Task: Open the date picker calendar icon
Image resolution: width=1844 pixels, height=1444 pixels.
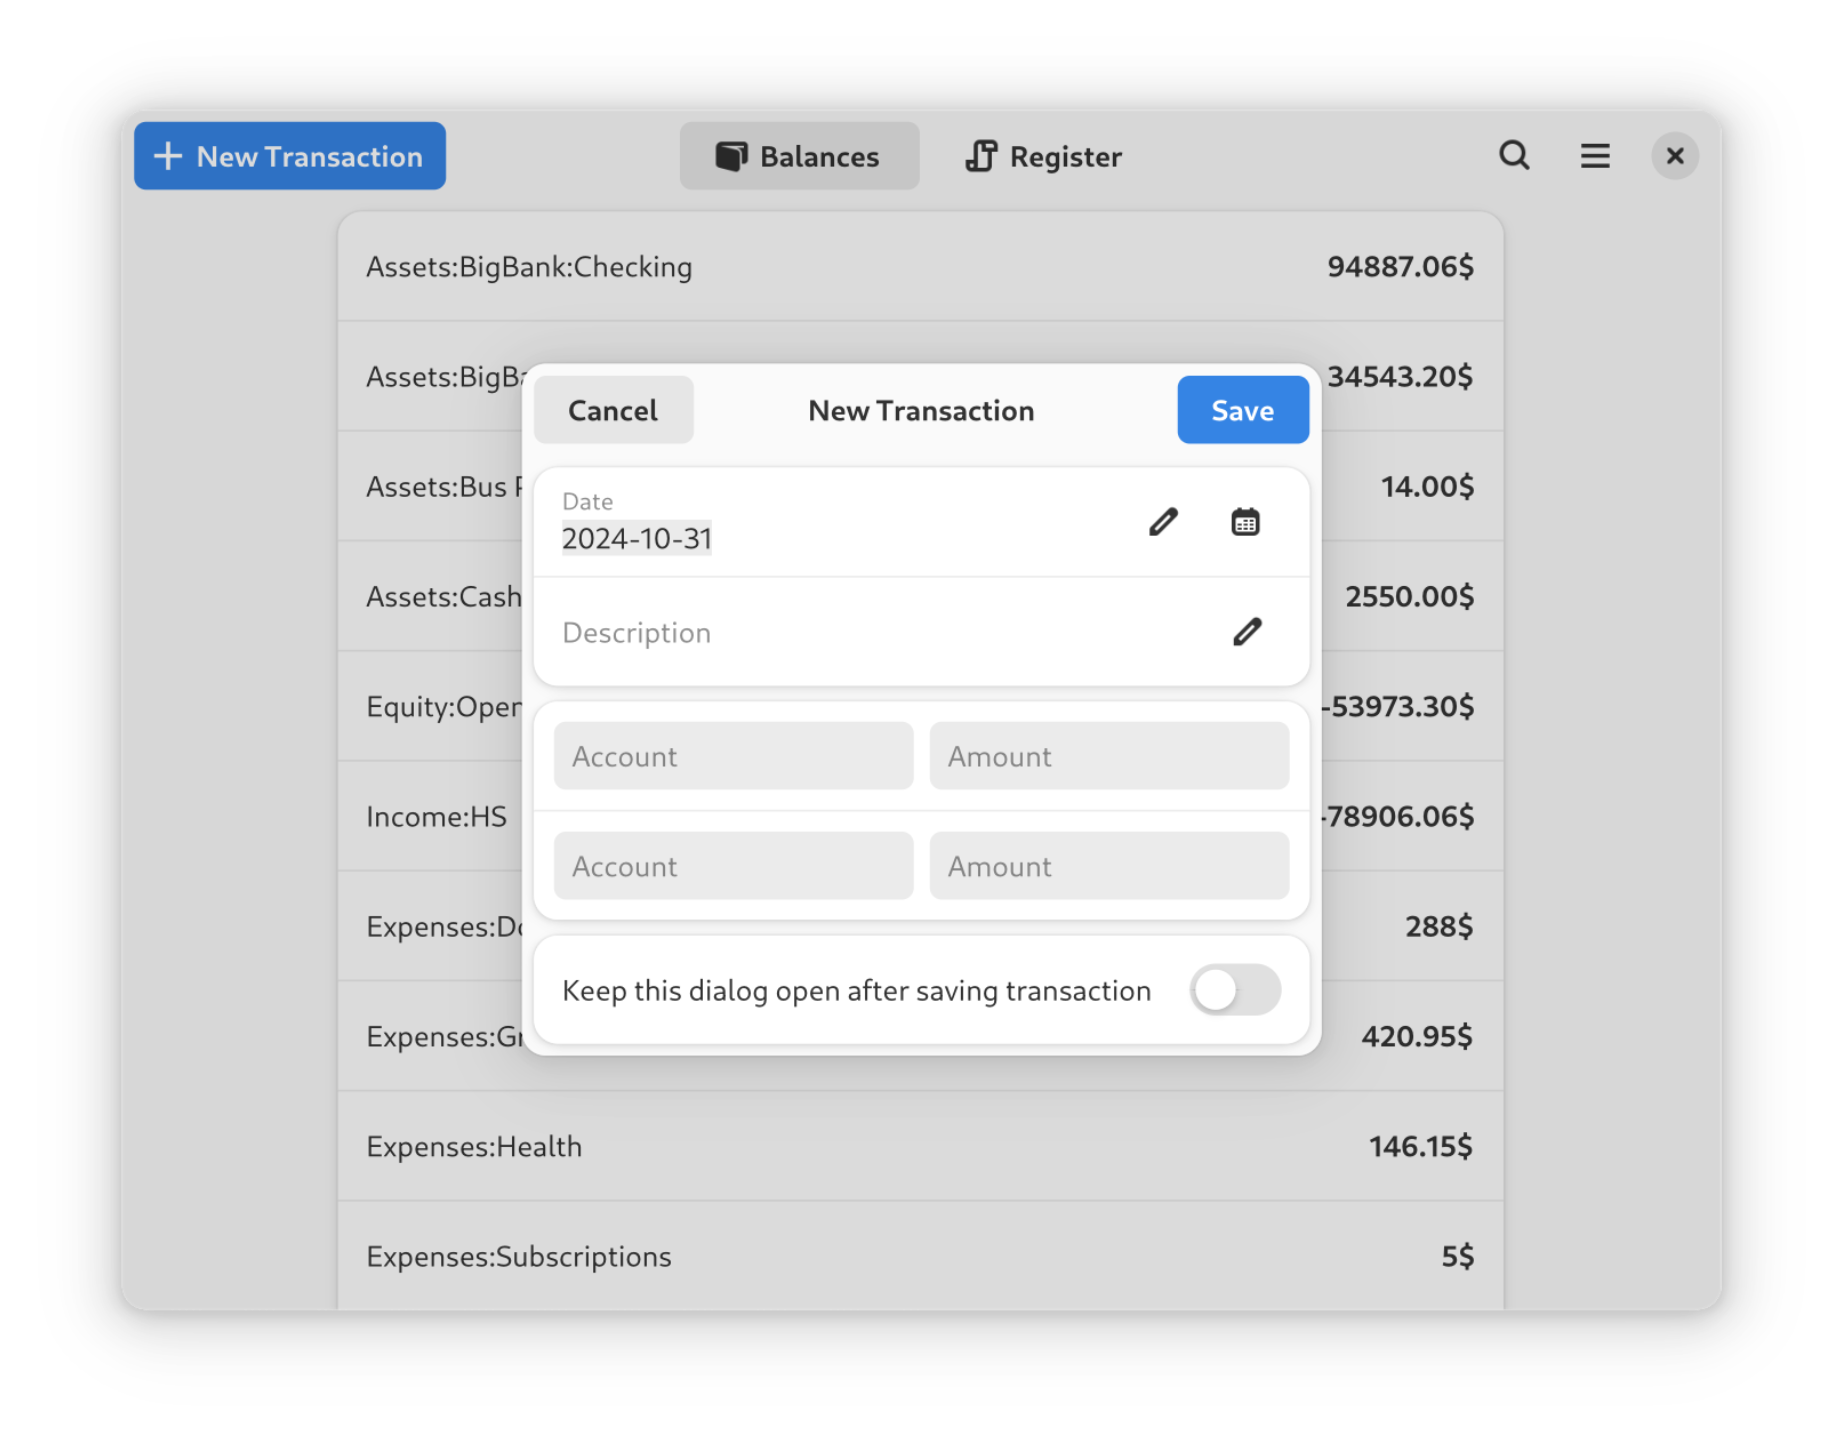Action: [1243, 521]
